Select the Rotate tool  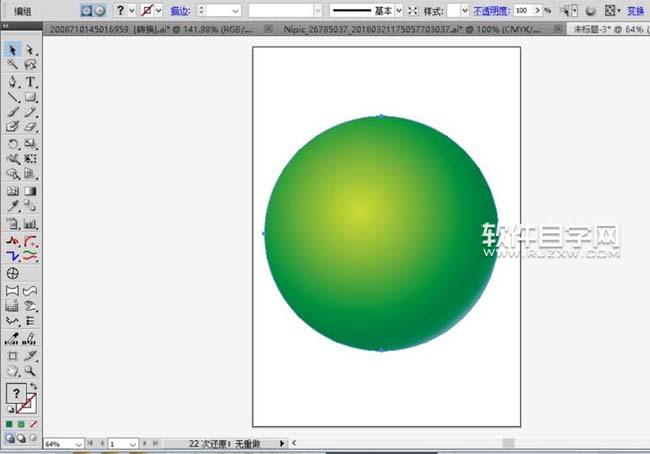click(12, 144)
